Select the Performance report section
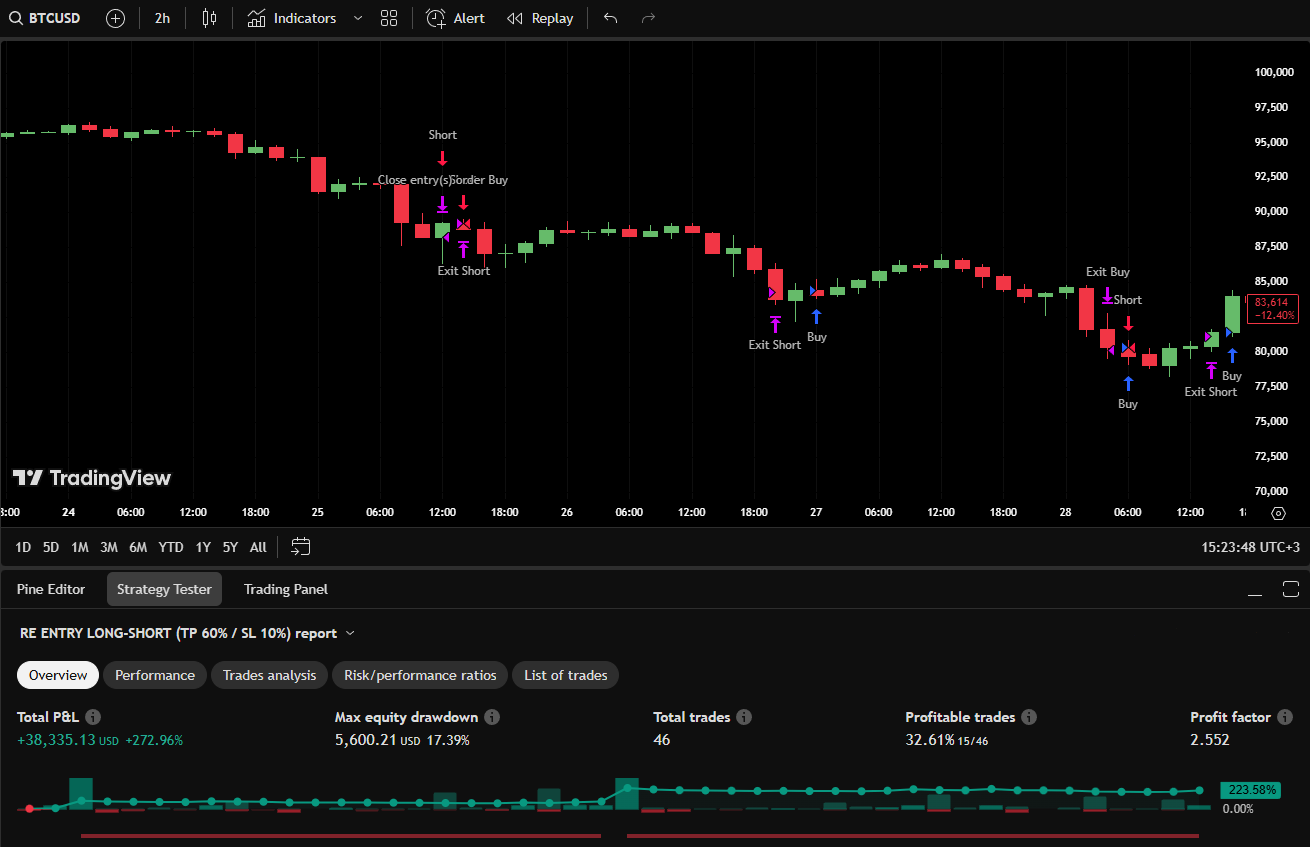 click(x=155, y=675)
